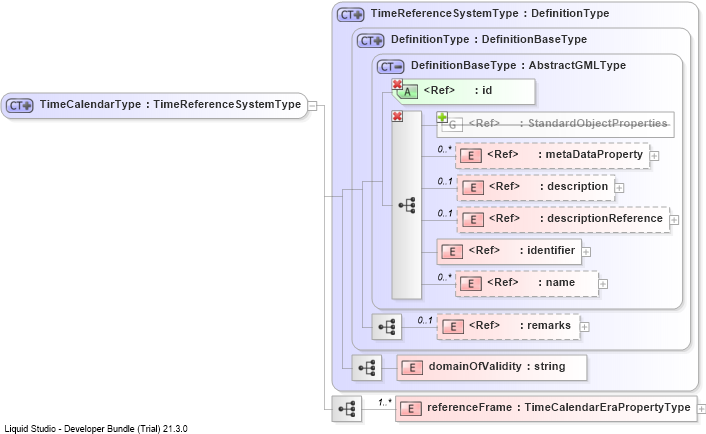
Task: Select the identifier element box
Action: coord(509,252)
